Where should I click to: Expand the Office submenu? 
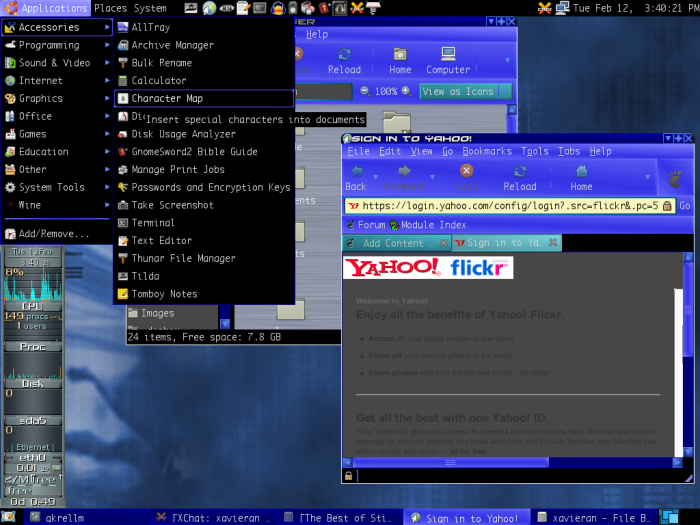pos(57,116)
